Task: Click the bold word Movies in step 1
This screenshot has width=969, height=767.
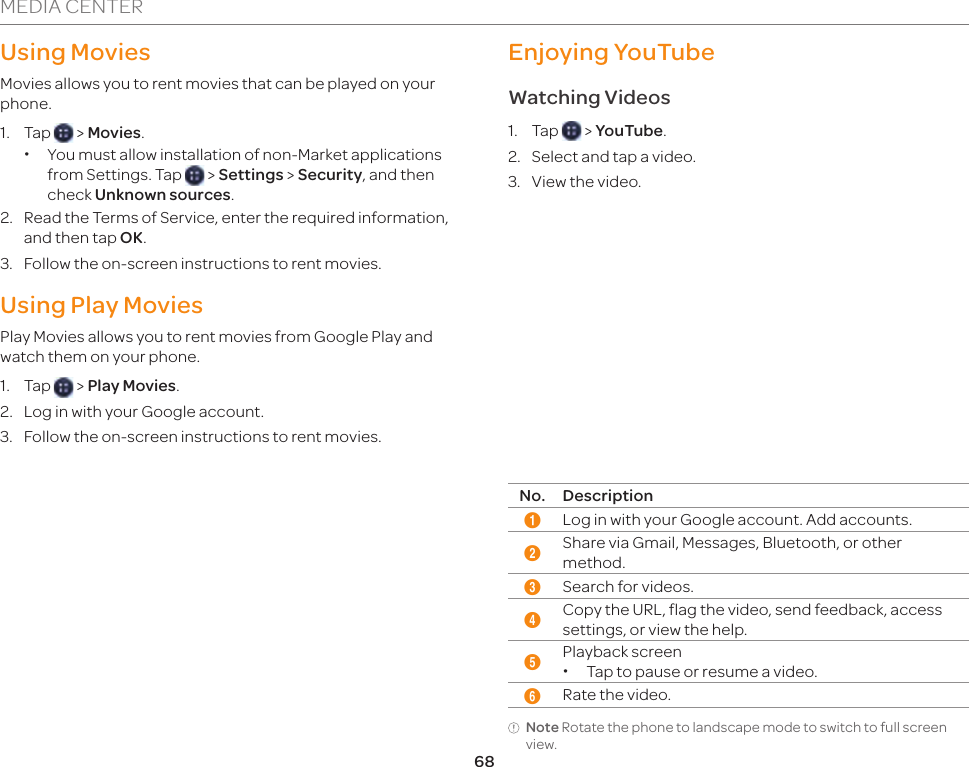Action: pyautogui.click(x=114, y=133)
